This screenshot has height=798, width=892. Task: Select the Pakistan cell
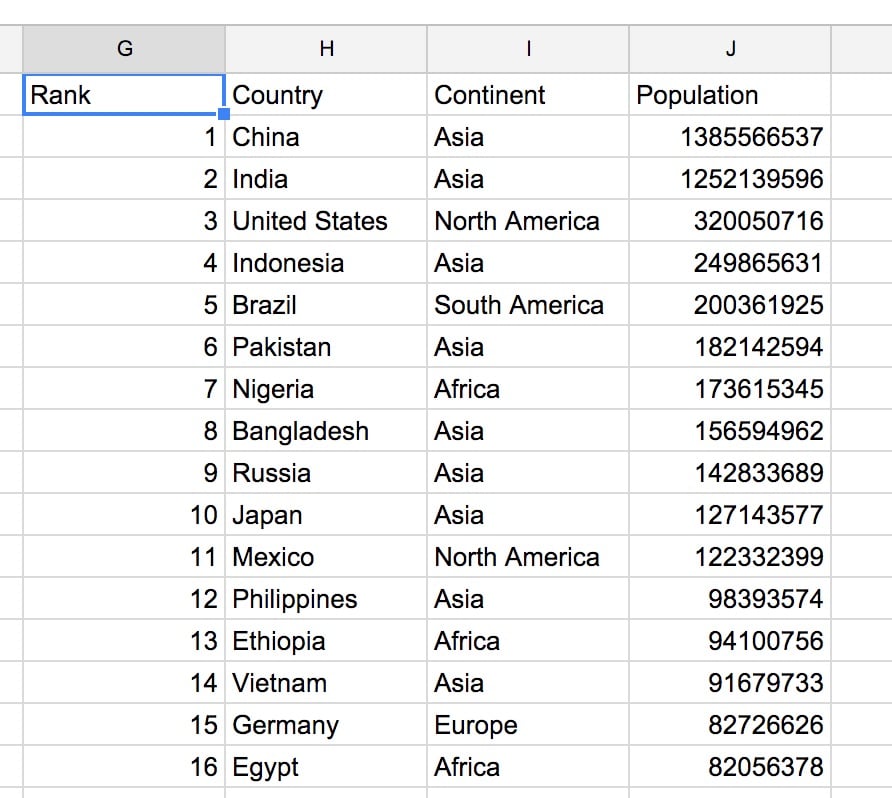point(326,347)
